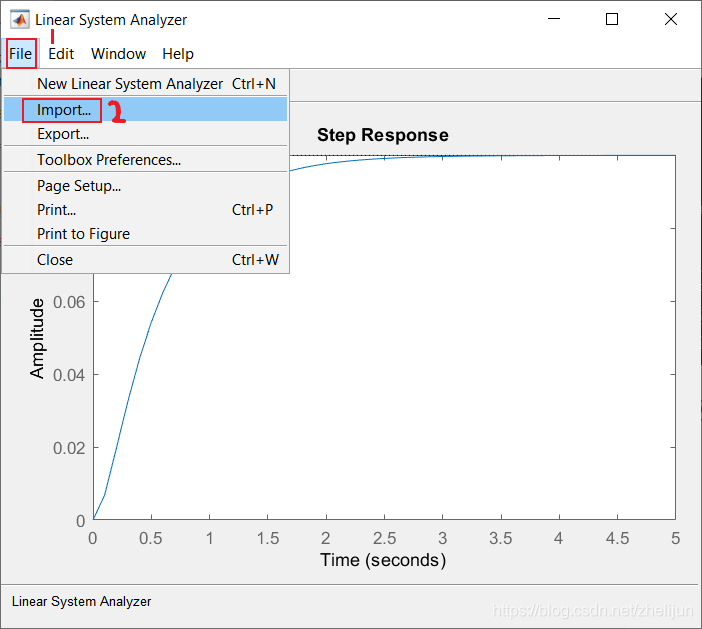Select Export... from the File menu
Screen dimensions: 702x629
(x=146, y=134)
